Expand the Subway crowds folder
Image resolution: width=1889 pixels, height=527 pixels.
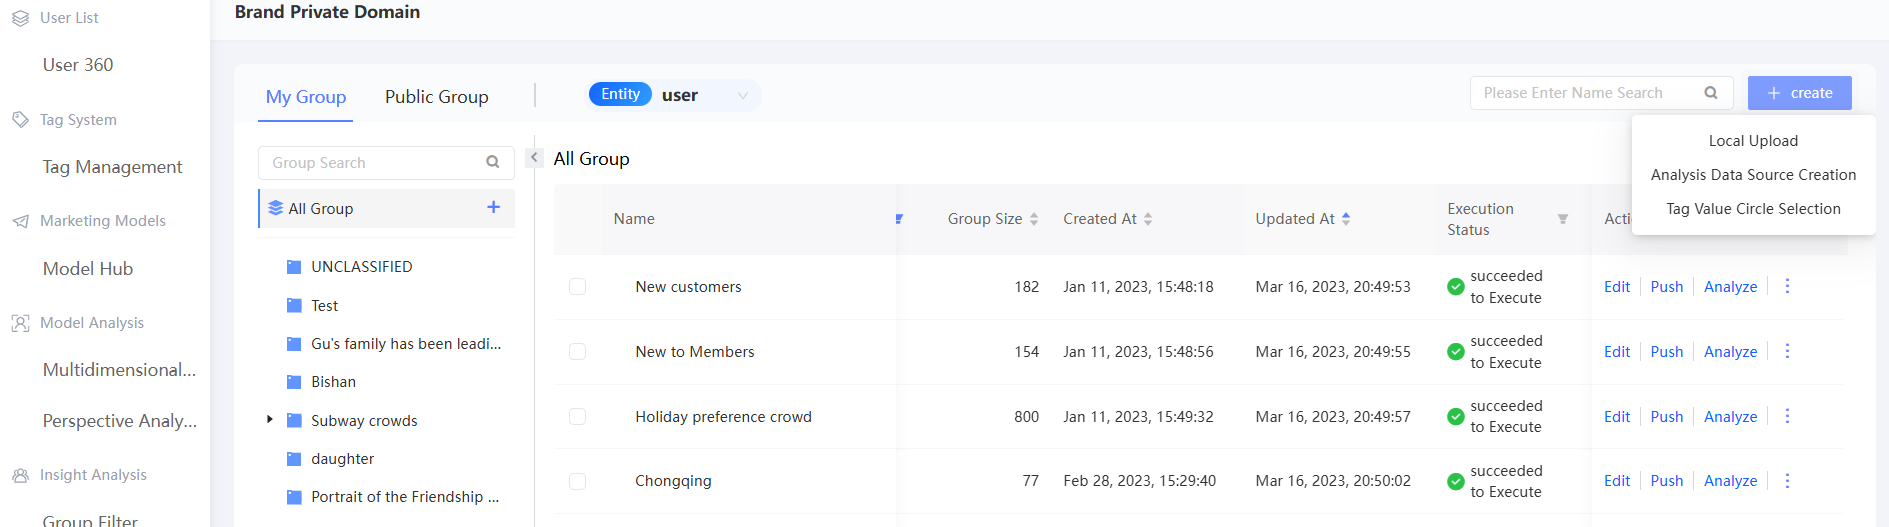pos(270,420)
